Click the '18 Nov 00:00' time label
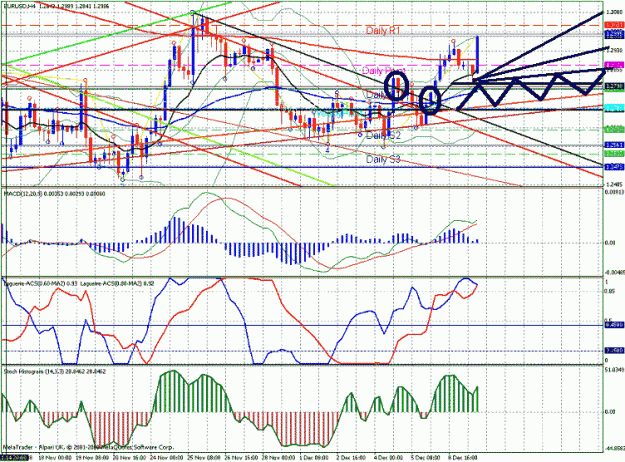 pyautogui.click(x=55, y=457)
